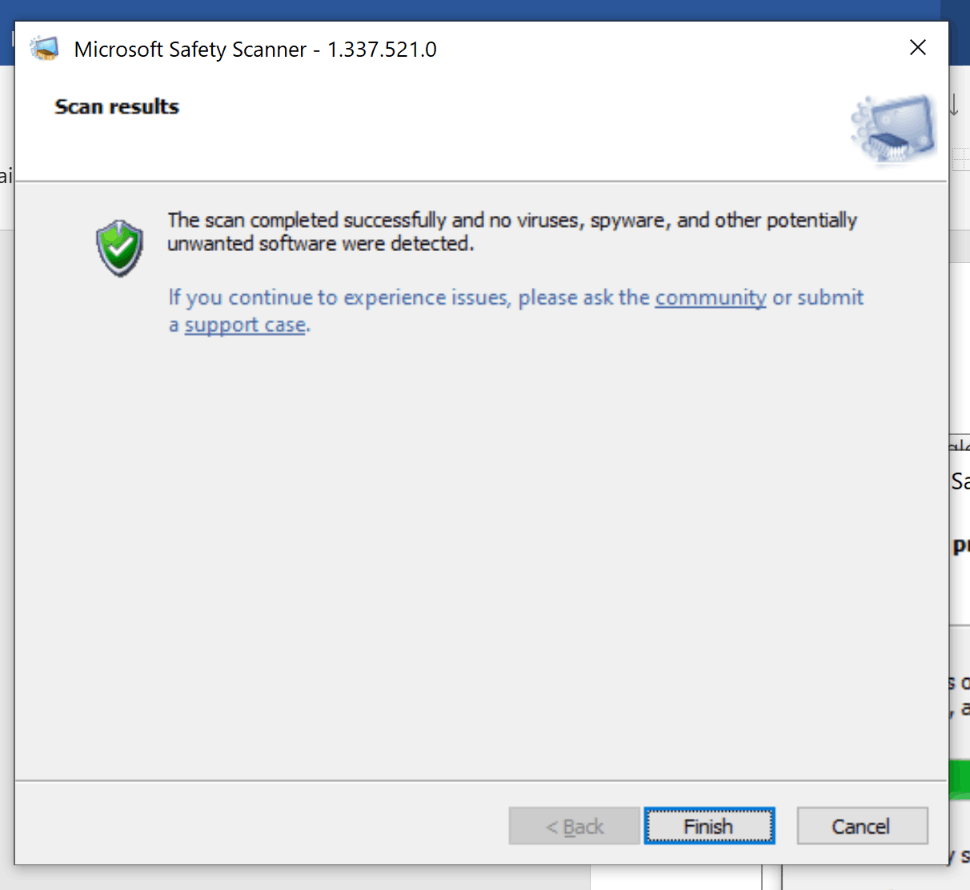Open the community link
Screen dimensions: 970x890
pyautogui.click(x=710, y=297)
